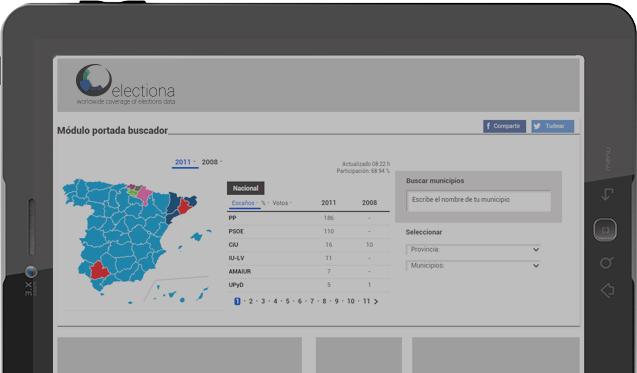Image resolution: width=637 pixels, height=373 pixels.
Task: Go to results page 7
Action: tap(312, 301)
